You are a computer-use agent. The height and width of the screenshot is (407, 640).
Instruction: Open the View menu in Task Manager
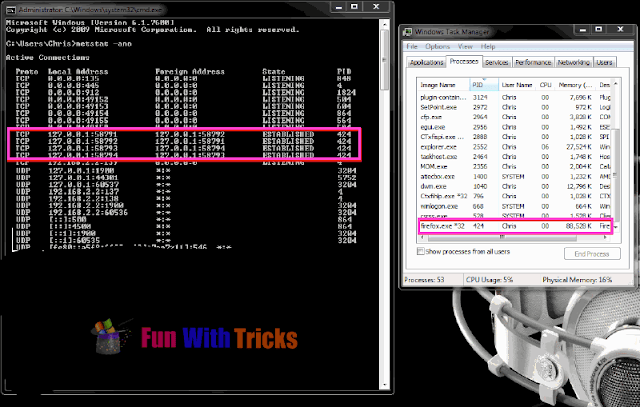[465, 47]
